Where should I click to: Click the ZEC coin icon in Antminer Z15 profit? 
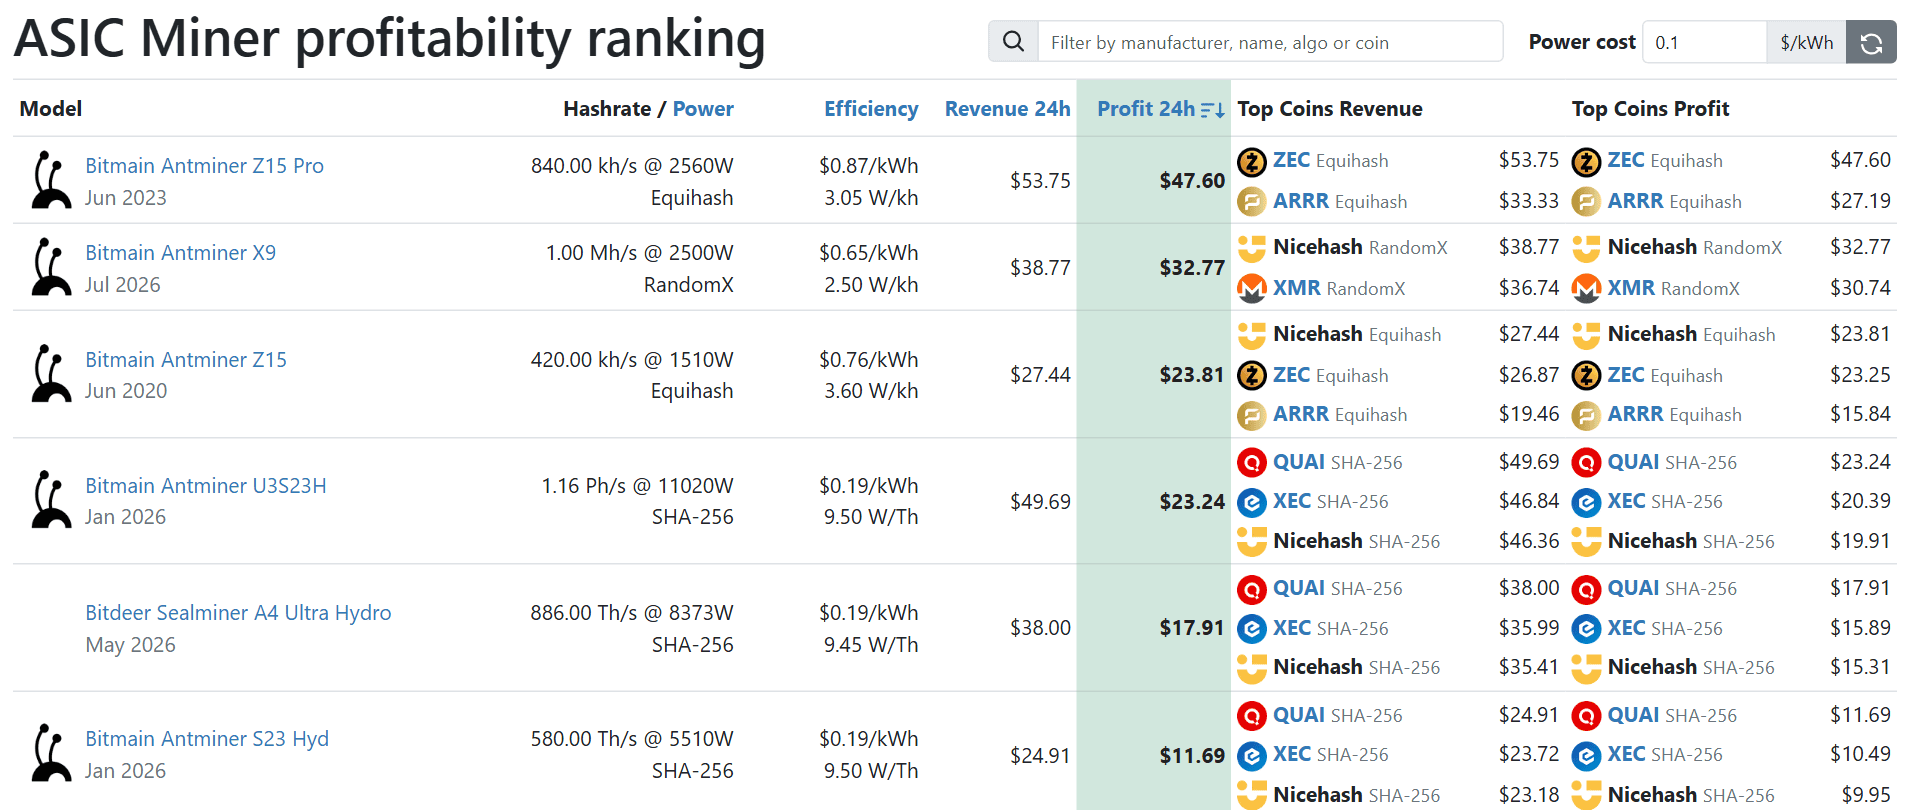(1586, 376)
